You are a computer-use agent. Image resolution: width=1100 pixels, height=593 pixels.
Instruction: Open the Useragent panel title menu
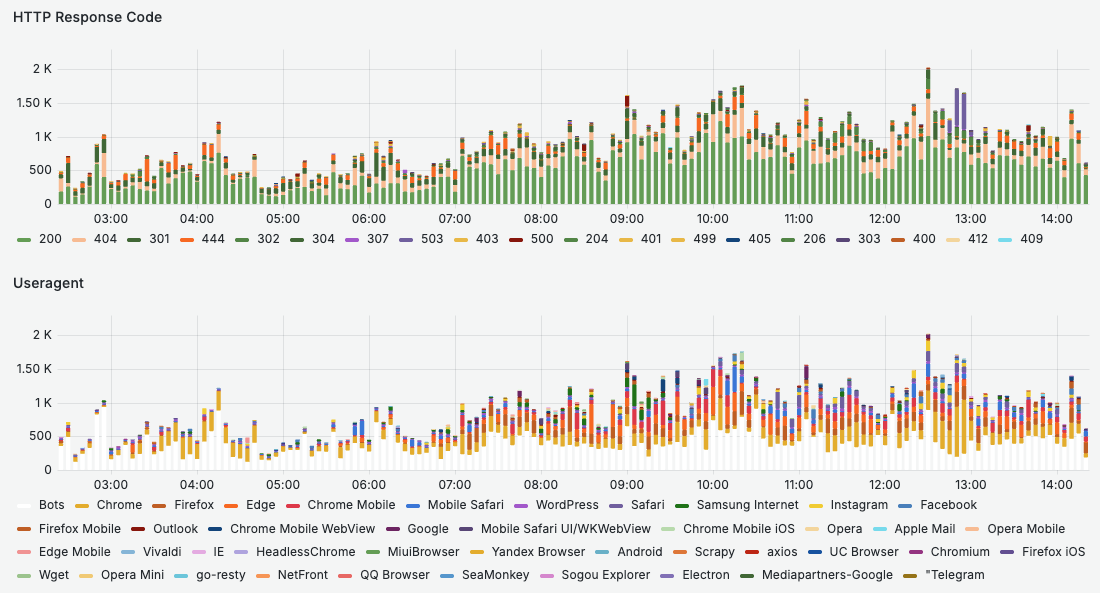pos(50,284)
